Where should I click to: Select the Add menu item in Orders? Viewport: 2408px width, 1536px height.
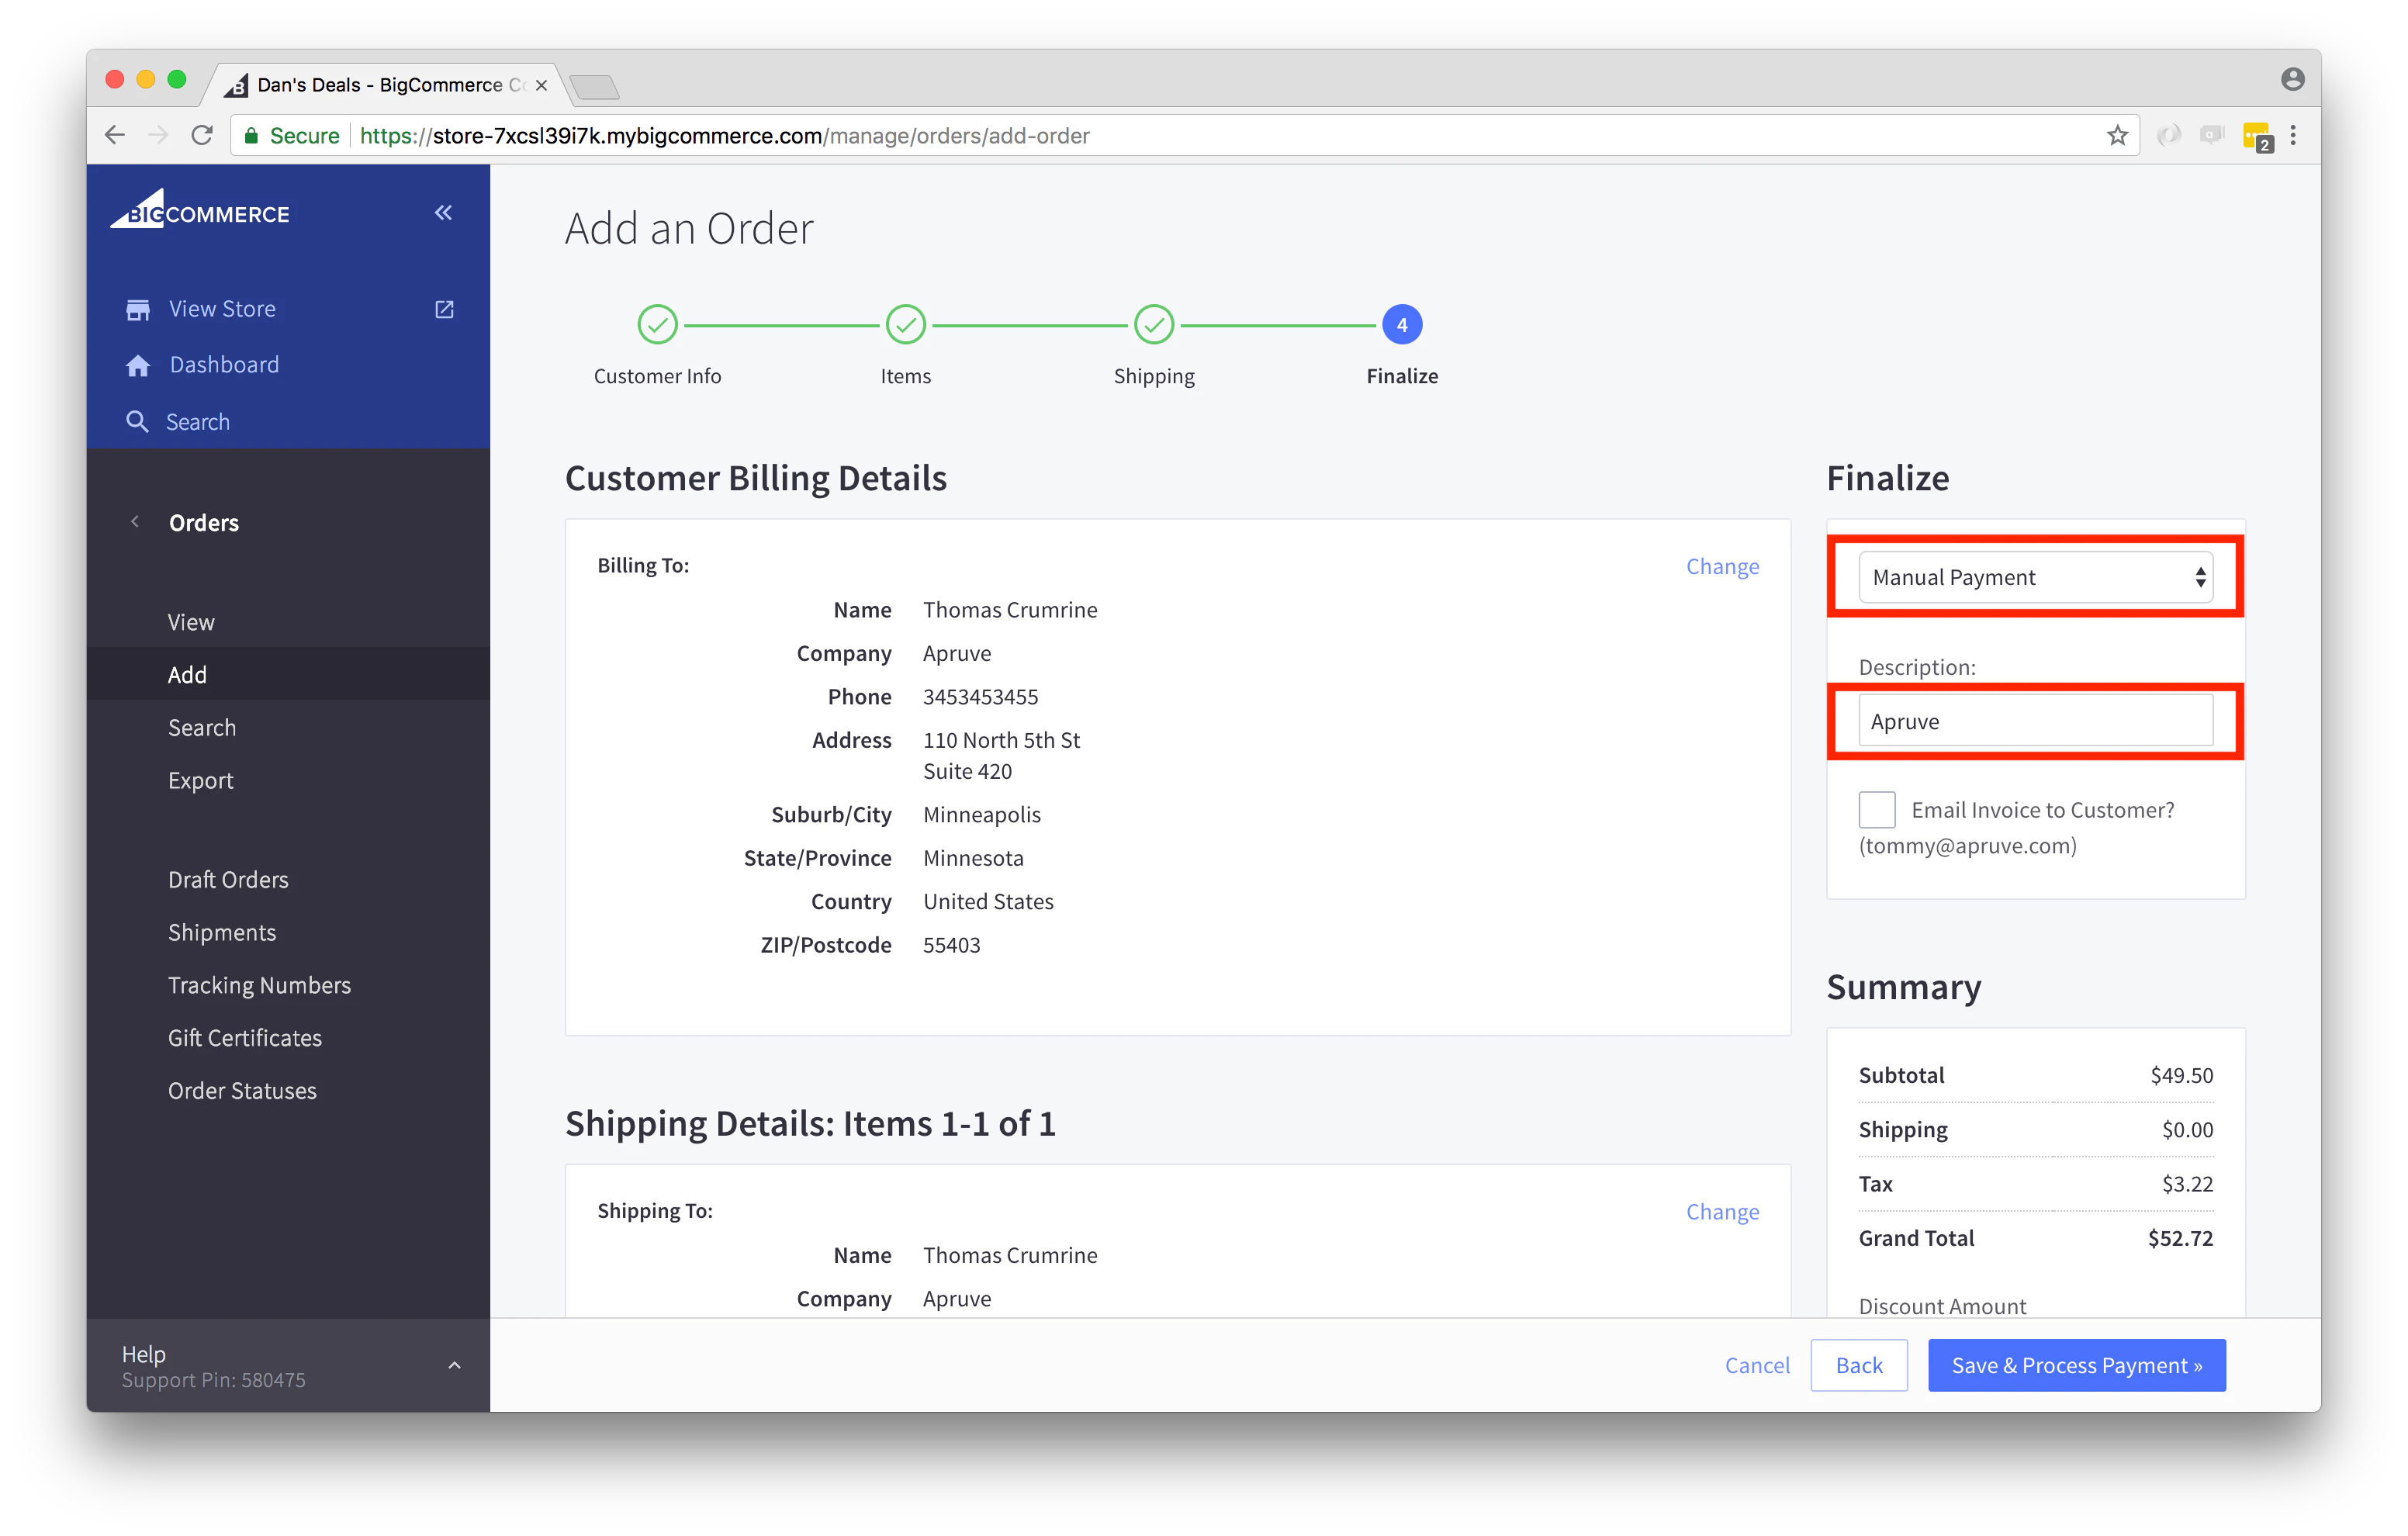coord(186,673)
